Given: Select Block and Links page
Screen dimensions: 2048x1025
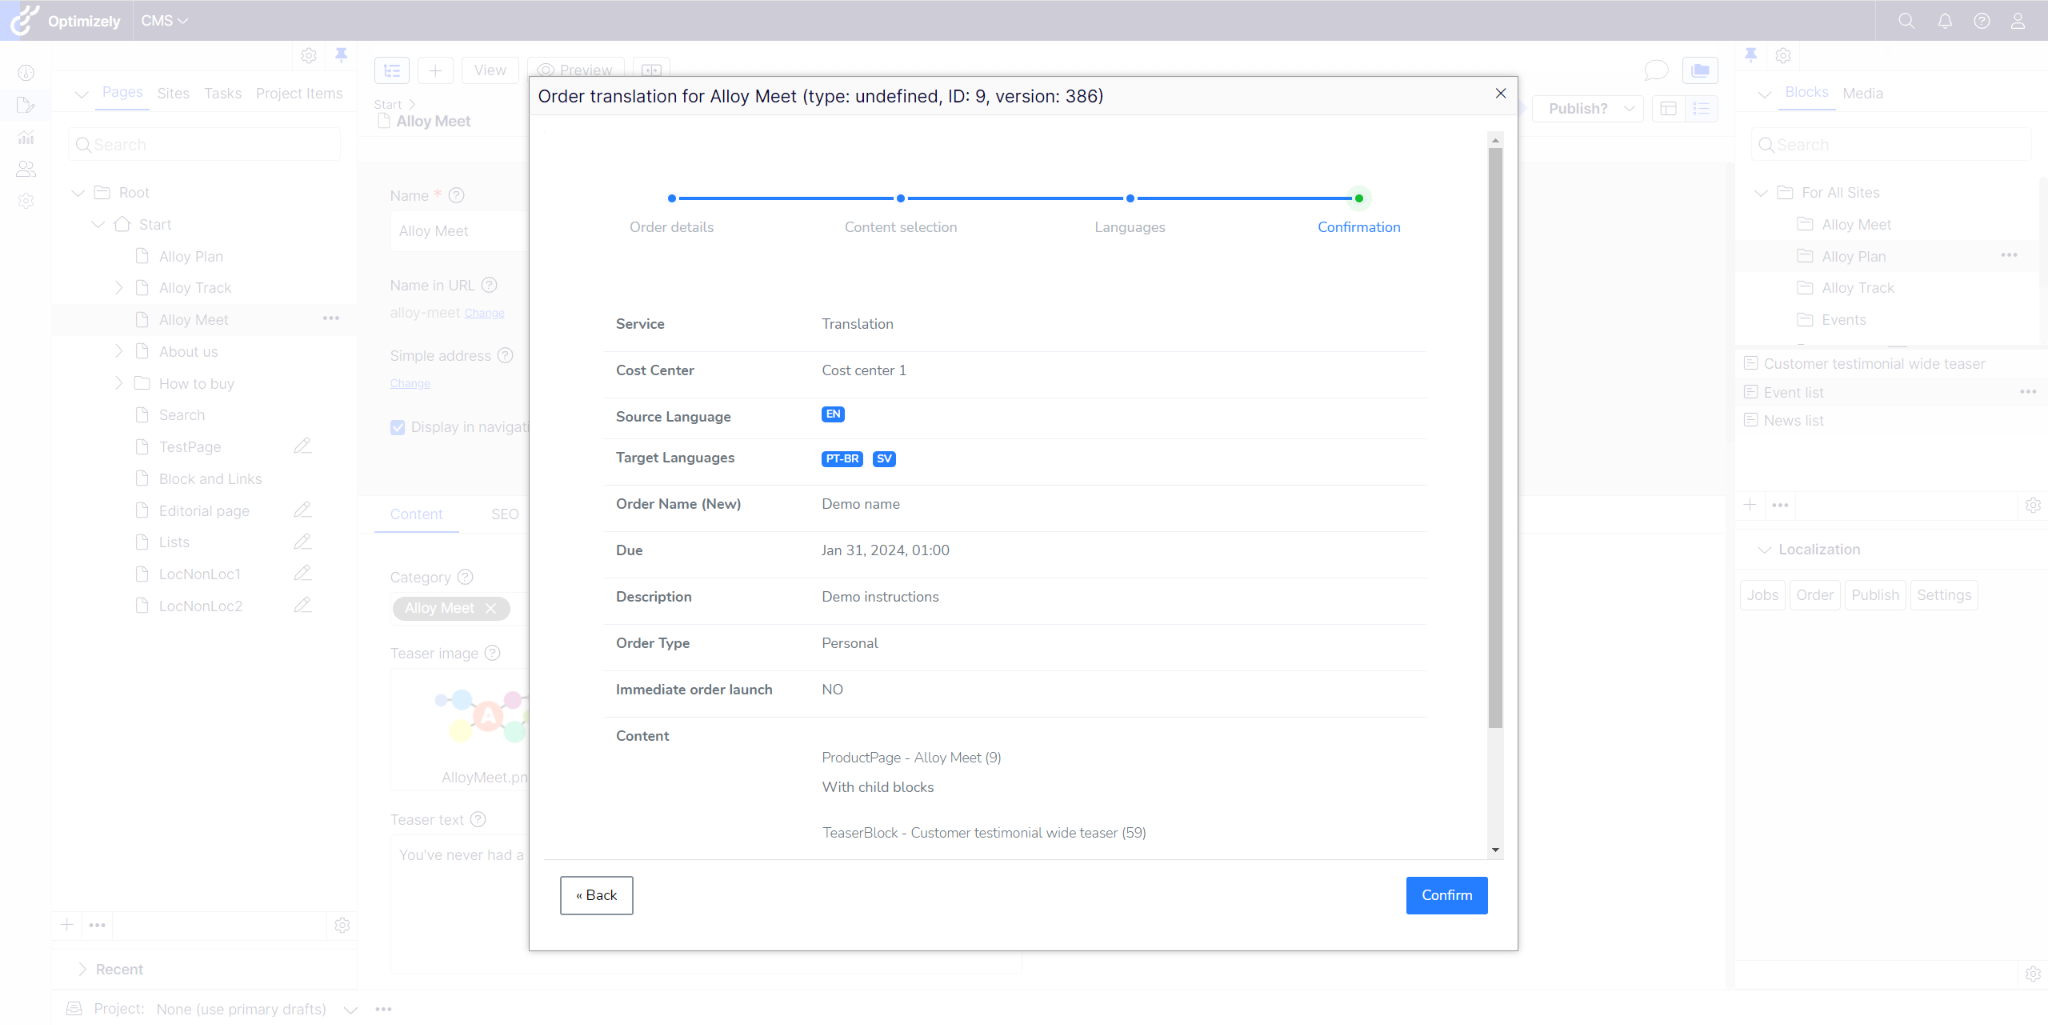Looking at the screenshot, I should tap(210, 479).
